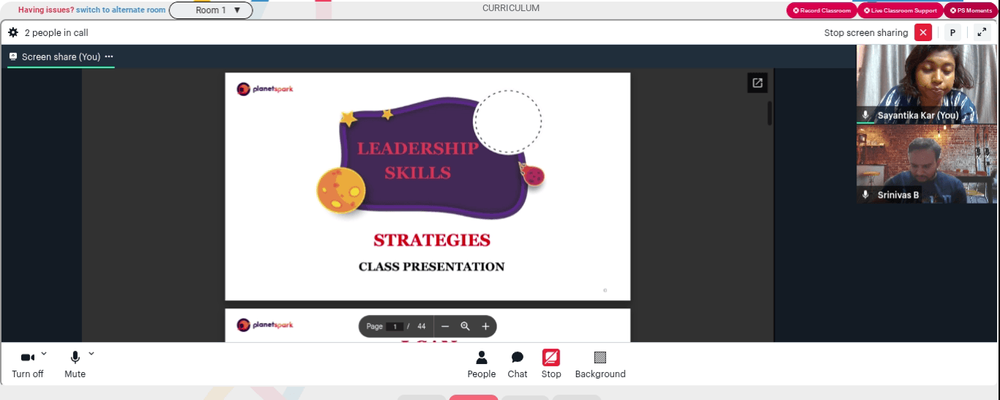Open the Chat panel
The image size is (1000, 400).
[517, 364]
